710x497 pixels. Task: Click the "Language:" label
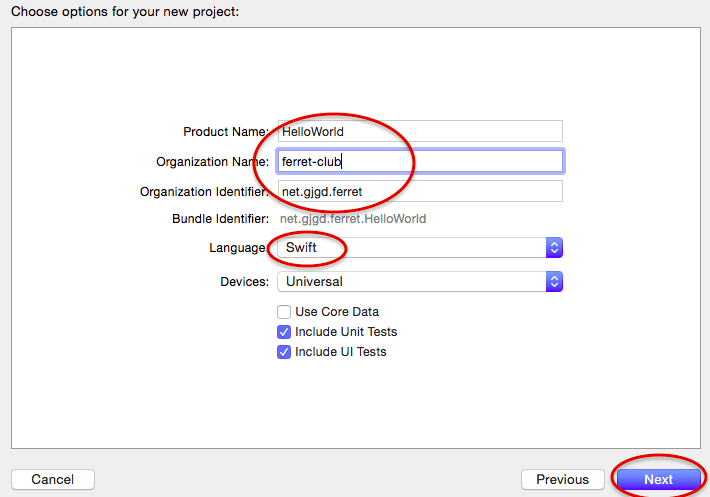click(237, 247)
